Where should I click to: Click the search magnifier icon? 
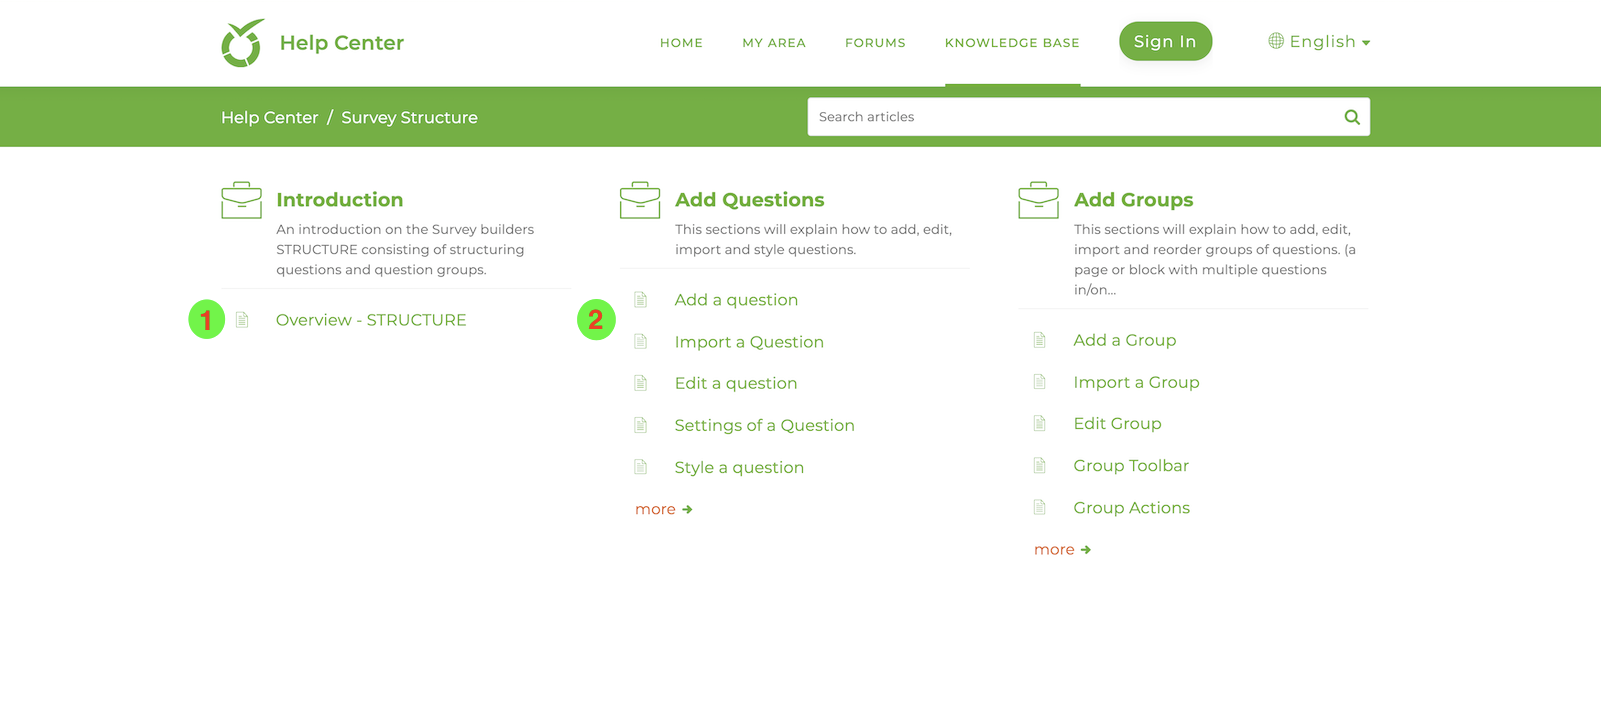click(1352, 117)
